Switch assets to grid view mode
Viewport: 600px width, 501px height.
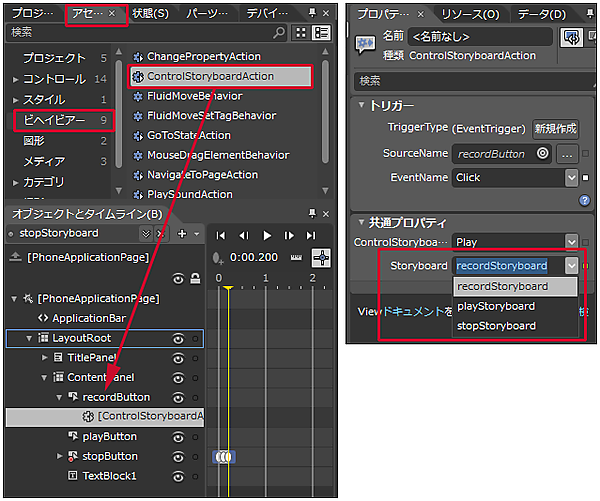tap(302, 32)
